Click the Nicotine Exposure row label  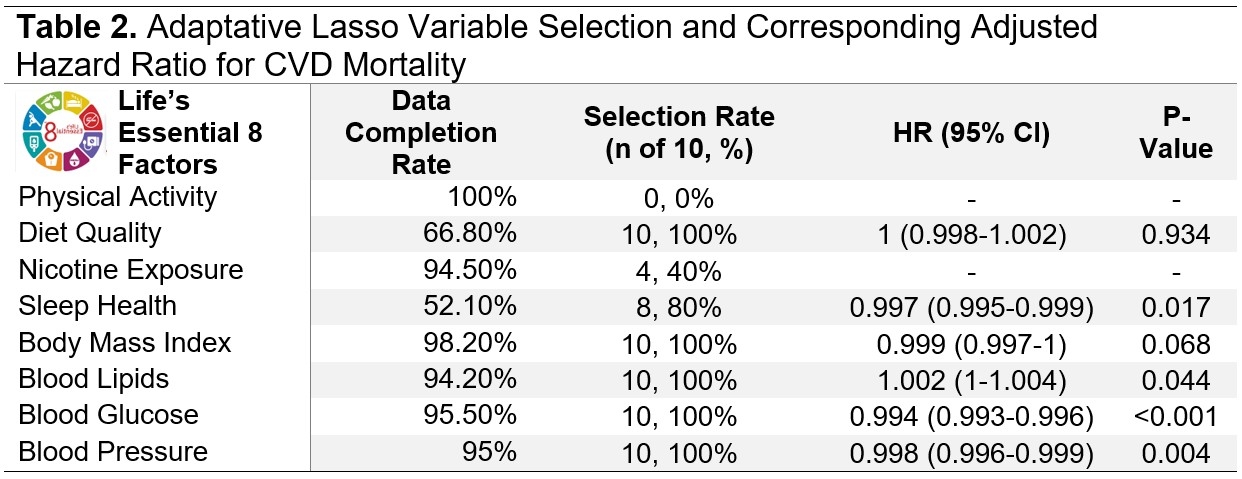[130, 269]
